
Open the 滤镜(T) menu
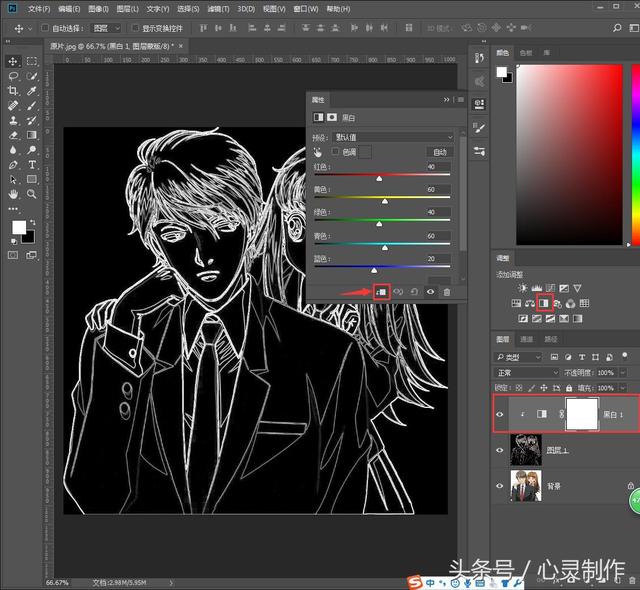click(218, 9)
